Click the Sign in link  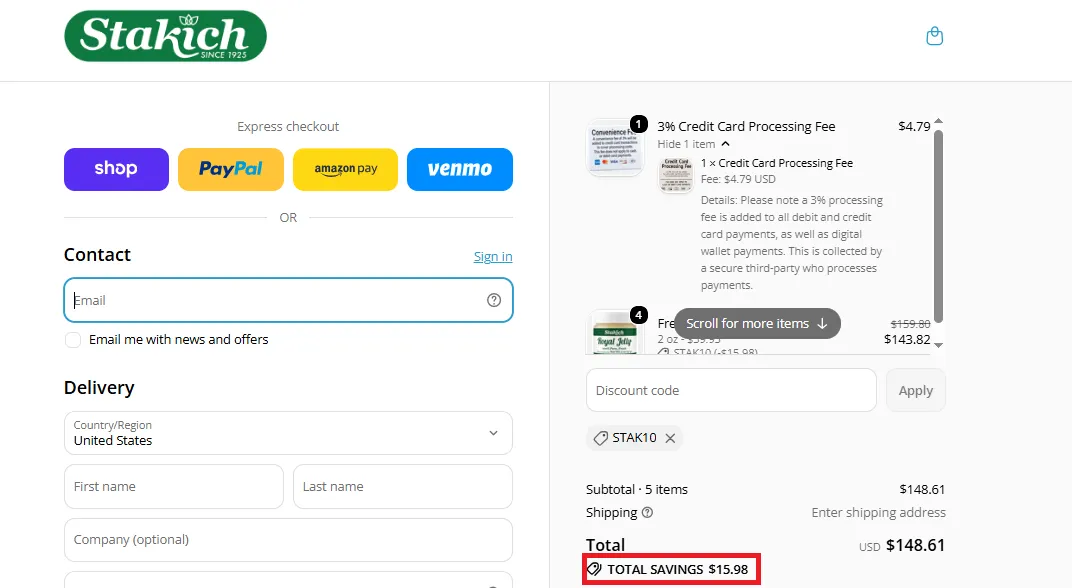(493, 256)
